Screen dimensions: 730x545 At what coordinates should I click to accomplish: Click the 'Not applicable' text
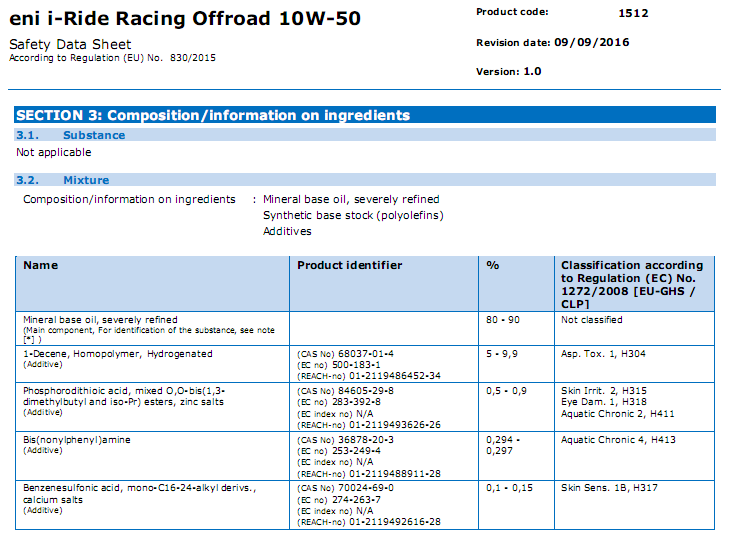(54, 152)
